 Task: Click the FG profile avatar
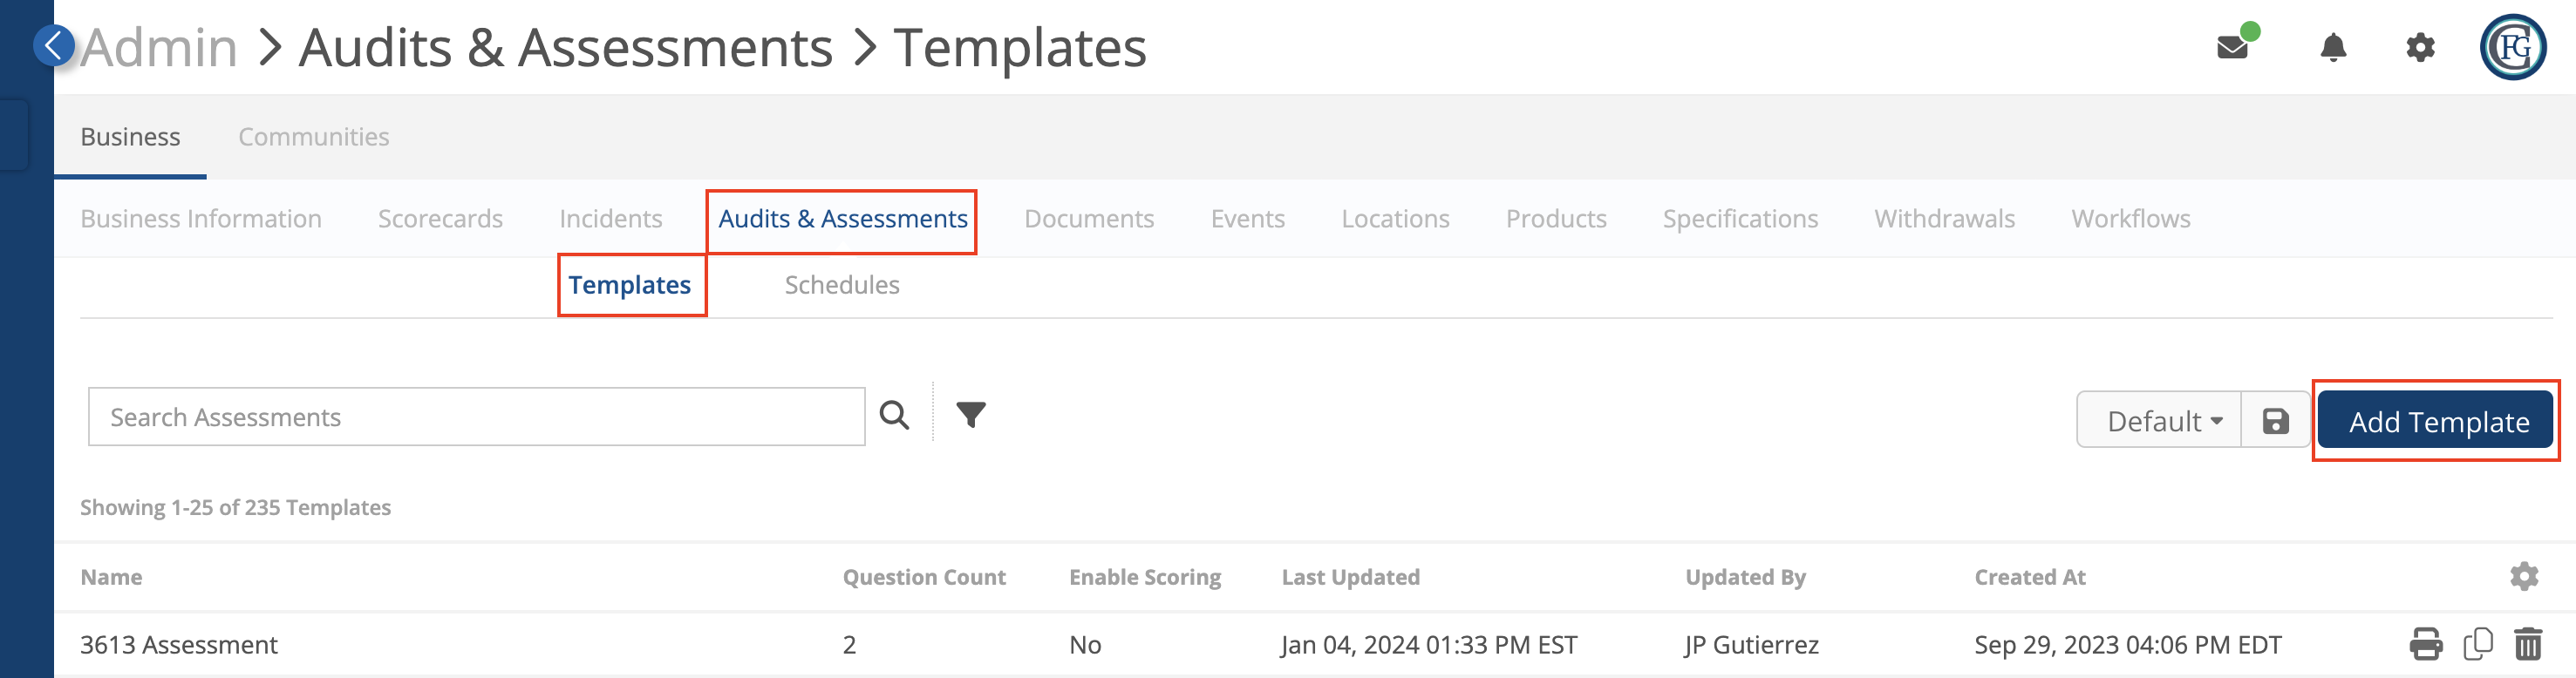pos(2512,47)
